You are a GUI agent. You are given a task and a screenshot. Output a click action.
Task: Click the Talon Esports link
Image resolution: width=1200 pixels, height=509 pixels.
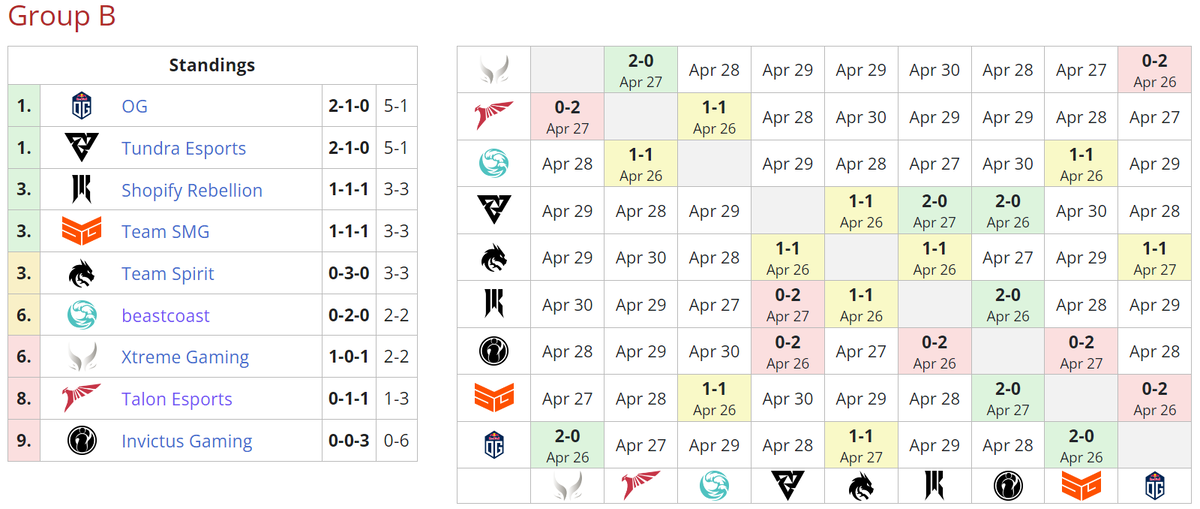point(176,399)
